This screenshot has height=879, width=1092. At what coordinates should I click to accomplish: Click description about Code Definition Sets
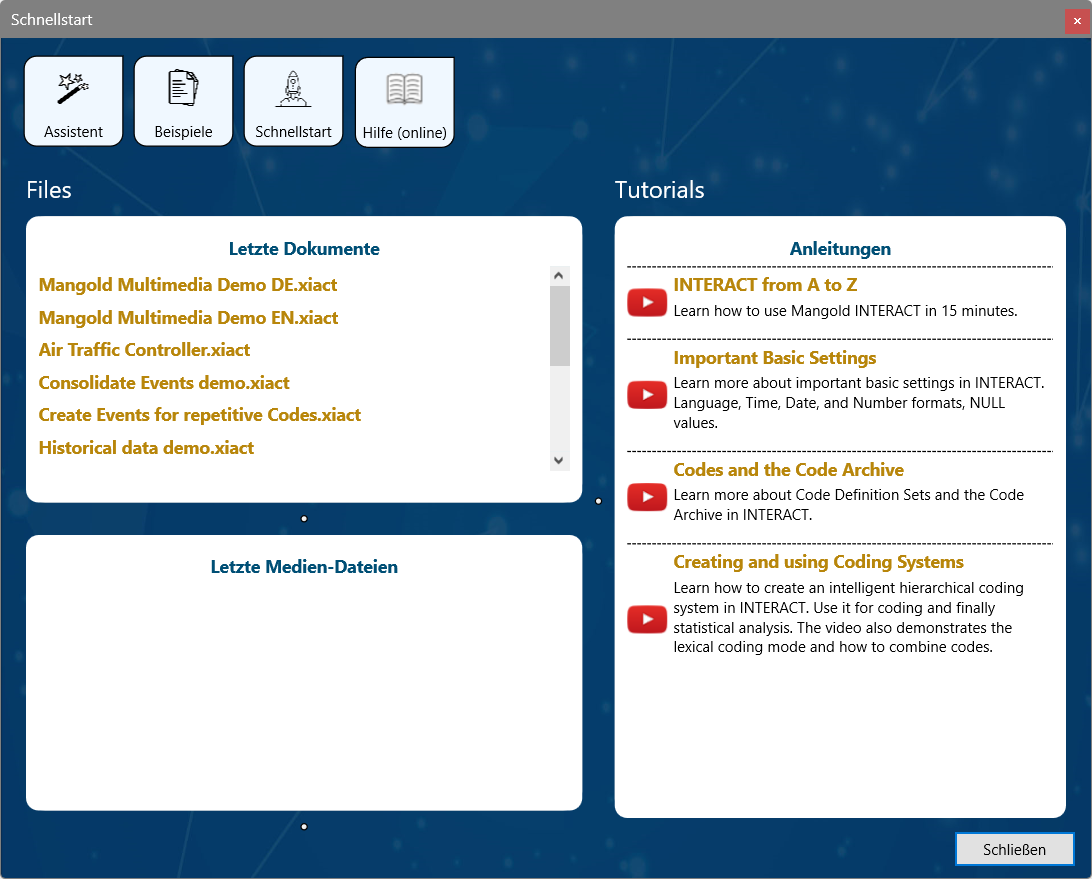pyautogui.click(x=848, y=505)
